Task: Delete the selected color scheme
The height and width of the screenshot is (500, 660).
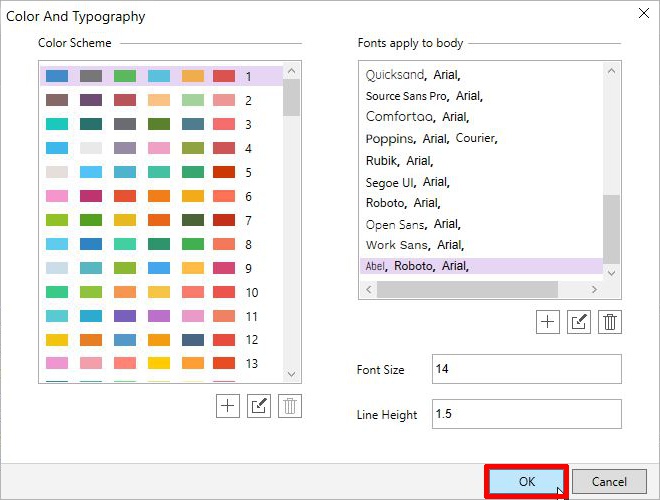Action: [290, 406]
